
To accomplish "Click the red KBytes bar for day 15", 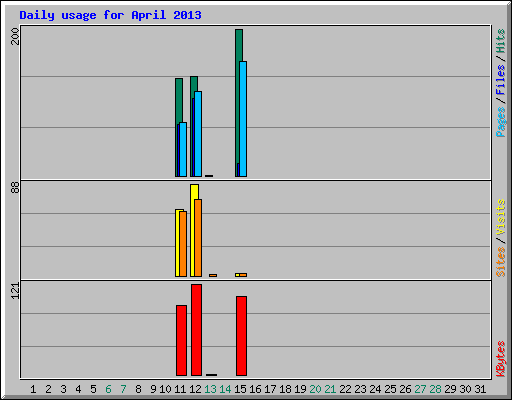I will (x=242, y=336).
